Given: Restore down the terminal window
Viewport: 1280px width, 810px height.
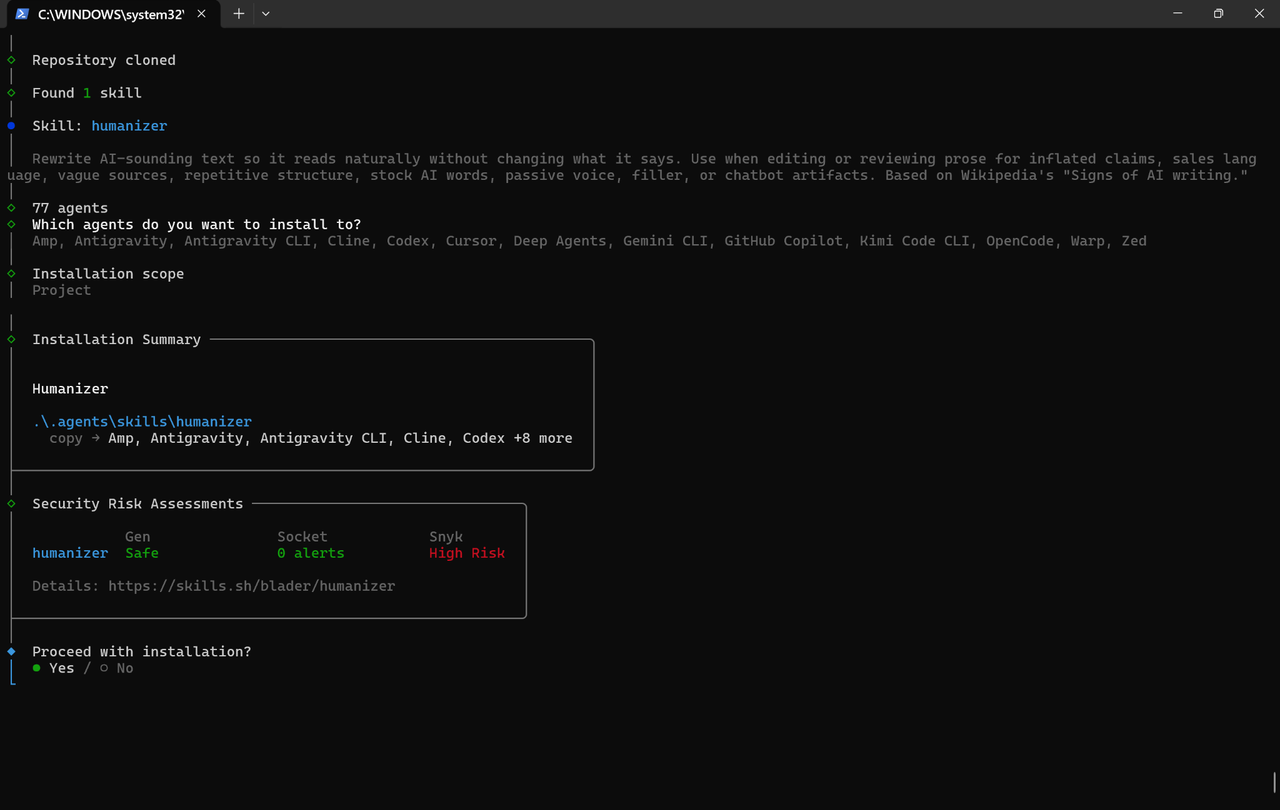Looking at the screenshot, I should pyautogui.click(x=1218, y=14).
